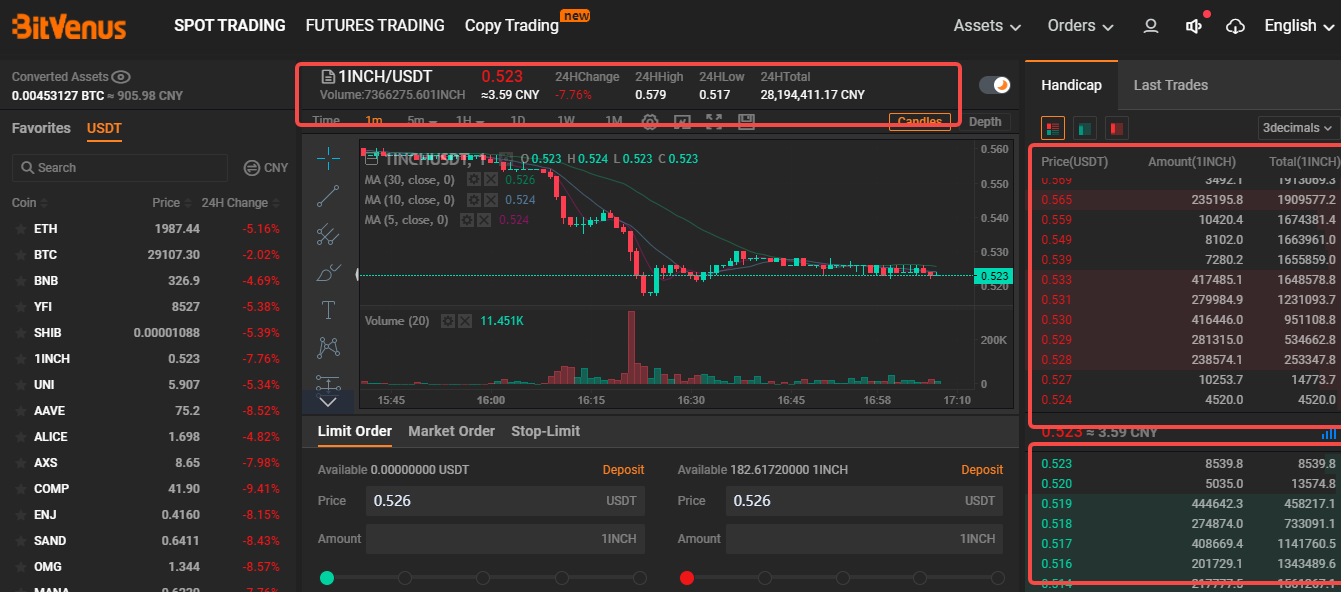Click the buy Price input field

[x=505, y=501]
